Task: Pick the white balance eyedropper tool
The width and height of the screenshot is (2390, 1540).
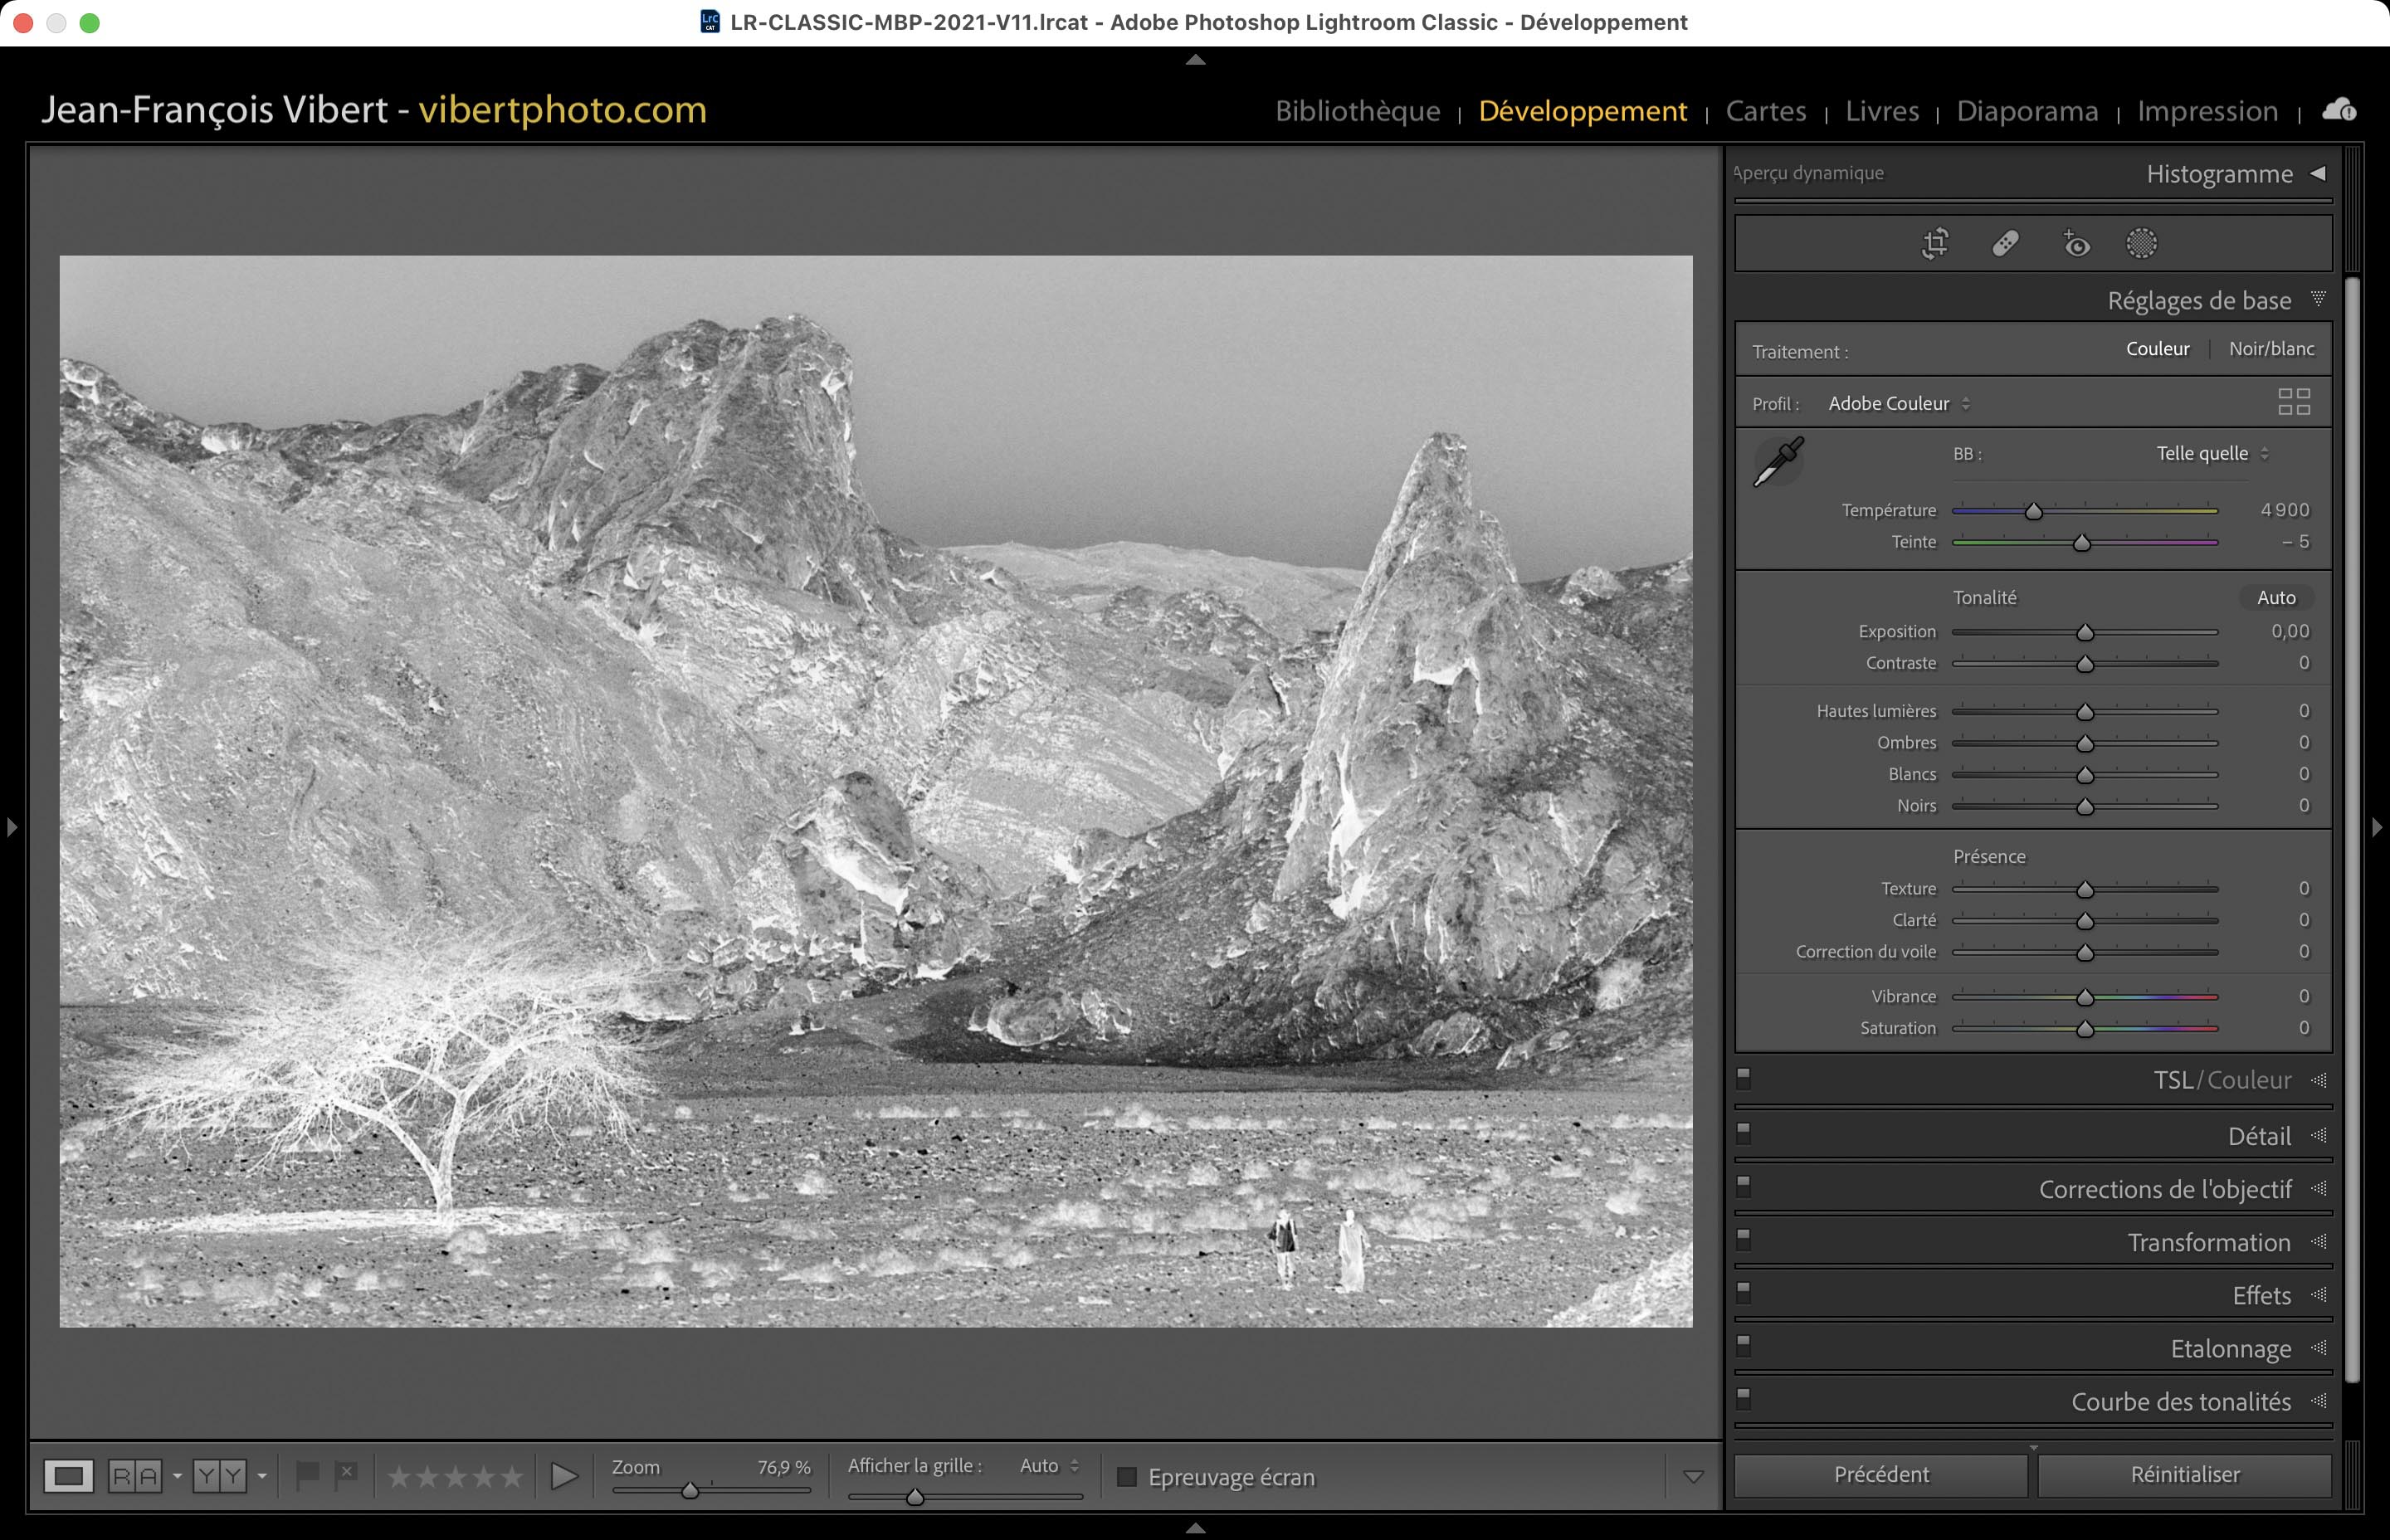Action: point(1779,461)
